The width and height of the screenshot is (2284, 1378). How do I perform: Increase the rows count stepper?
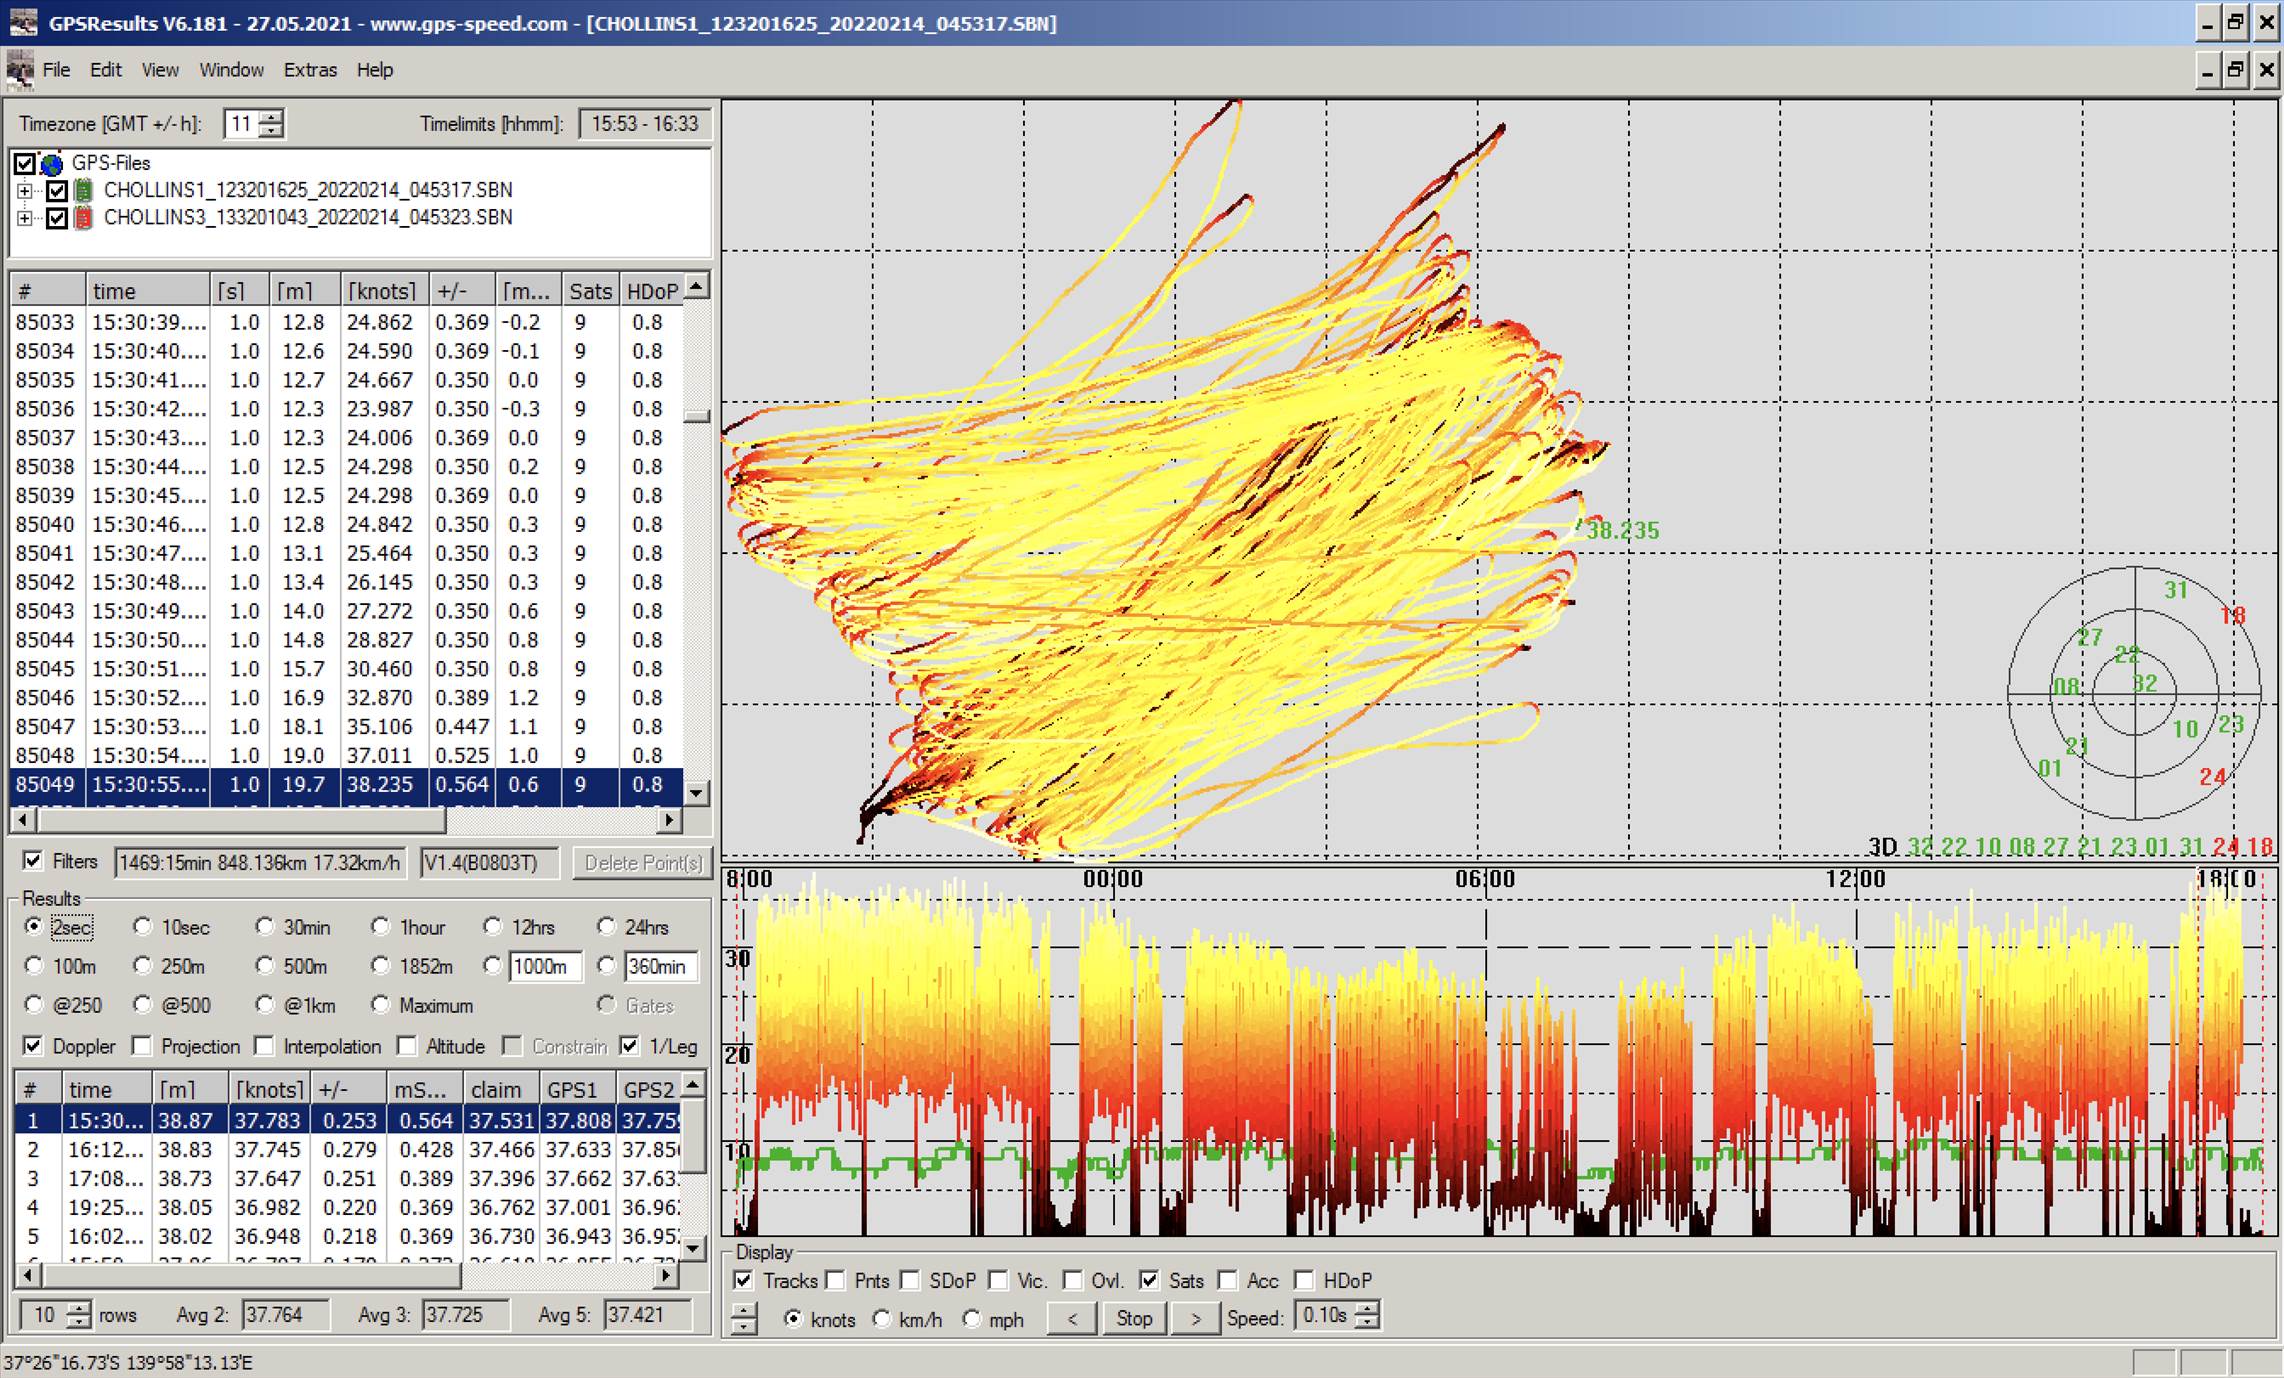78,1308
